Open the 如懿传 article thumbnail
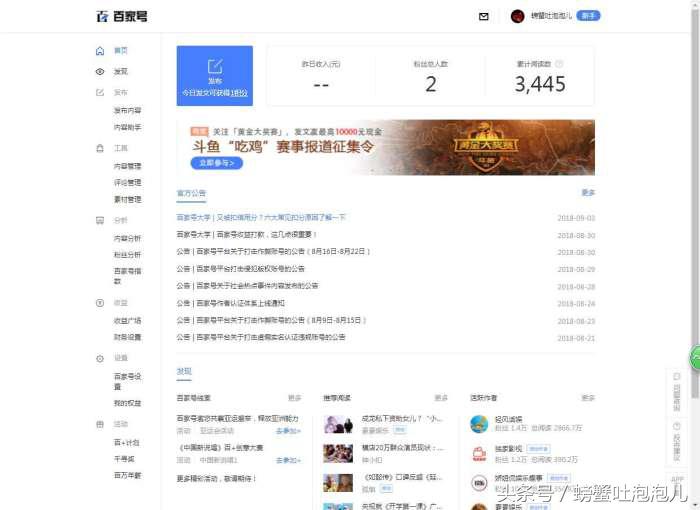Viewport: 700px width, 510px height. pos(338,483)
